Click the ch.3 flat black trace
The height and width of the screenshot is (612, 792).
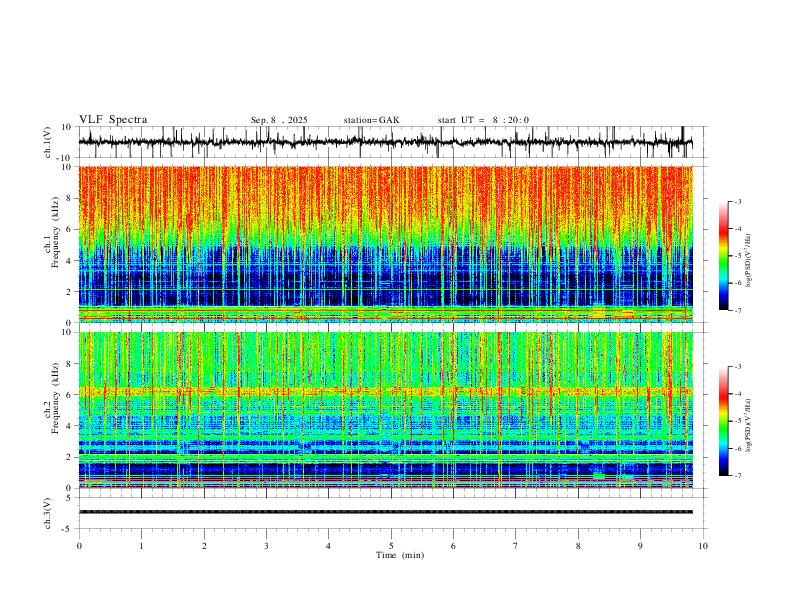pyautogui.click(x=385, y=512)
